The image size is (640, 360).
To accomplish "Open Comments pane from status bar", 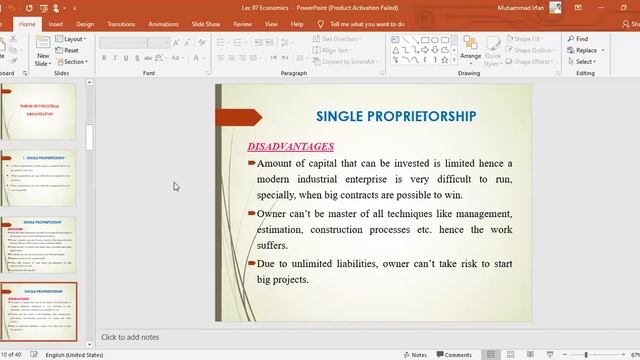I will point(454,355).
